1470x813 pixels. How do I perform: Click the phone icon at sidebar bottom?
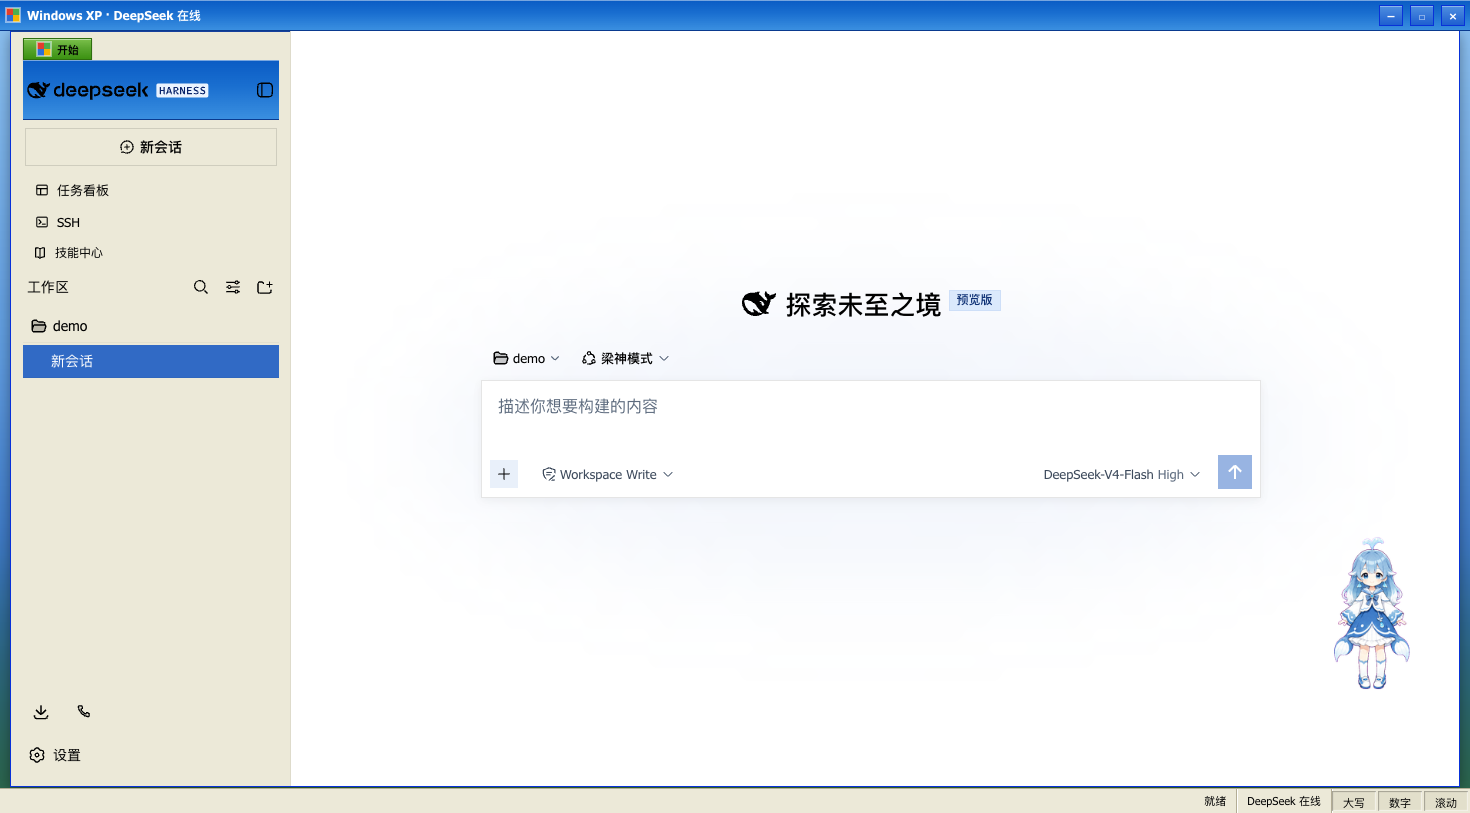coord(84,712)
